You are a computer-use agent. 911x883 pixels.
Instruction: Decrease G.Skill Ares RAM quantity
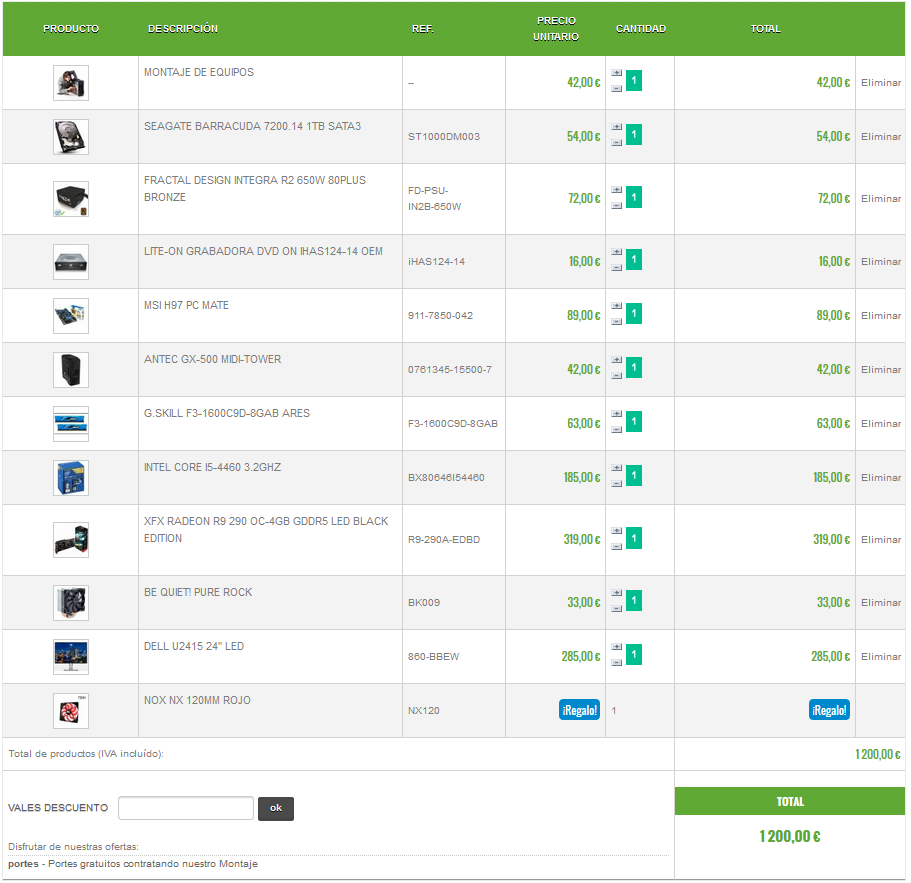(x=616, y=429)
